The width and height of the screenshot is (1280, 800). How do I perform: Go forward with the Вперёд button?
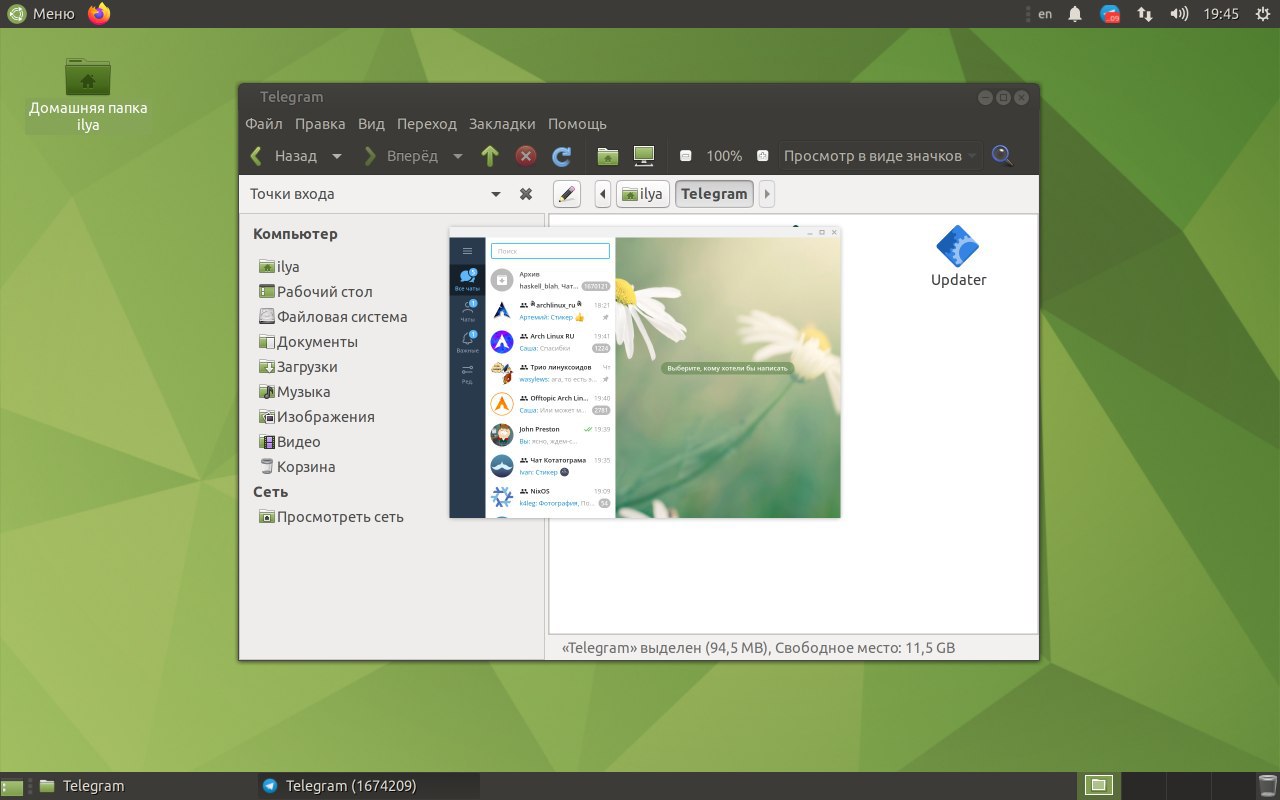coord(400,156)
